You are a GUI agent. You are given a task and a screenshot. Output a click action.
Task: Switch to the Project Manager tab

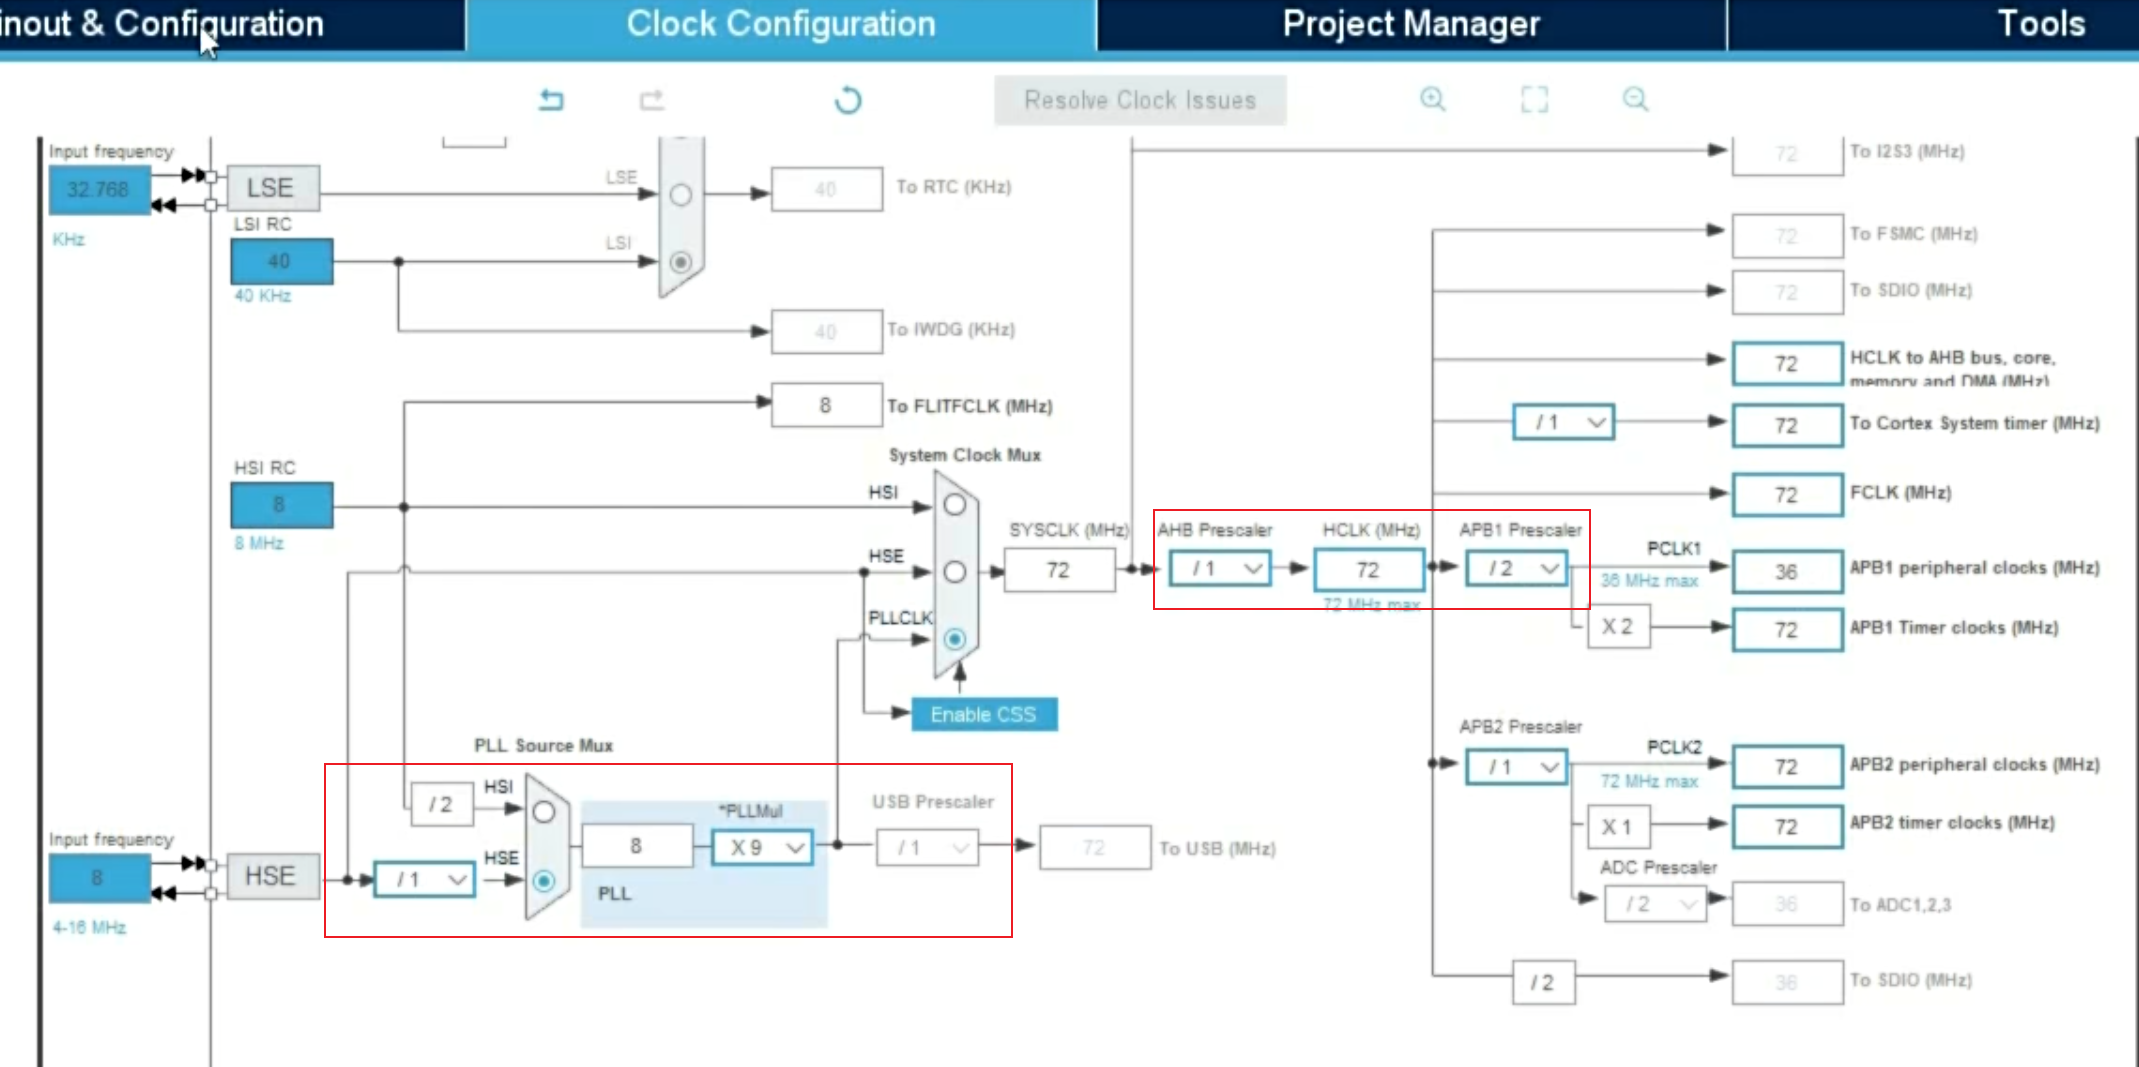(x=1411, y=24)
